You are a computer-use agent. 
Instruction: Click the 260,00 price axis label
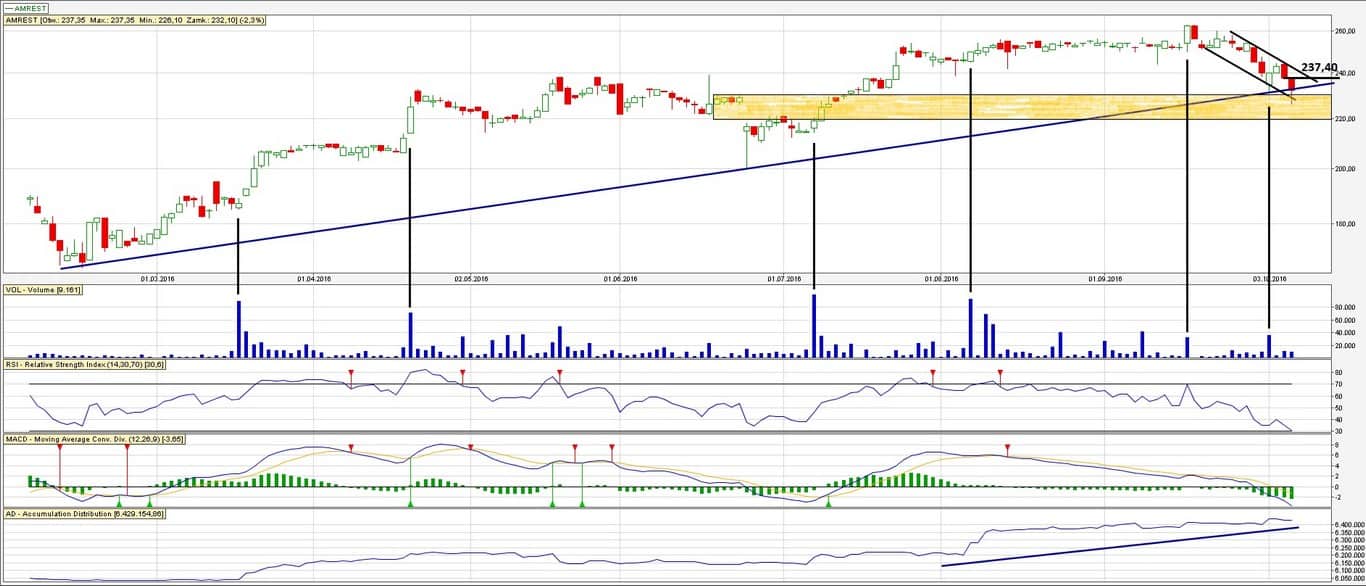1345,31
